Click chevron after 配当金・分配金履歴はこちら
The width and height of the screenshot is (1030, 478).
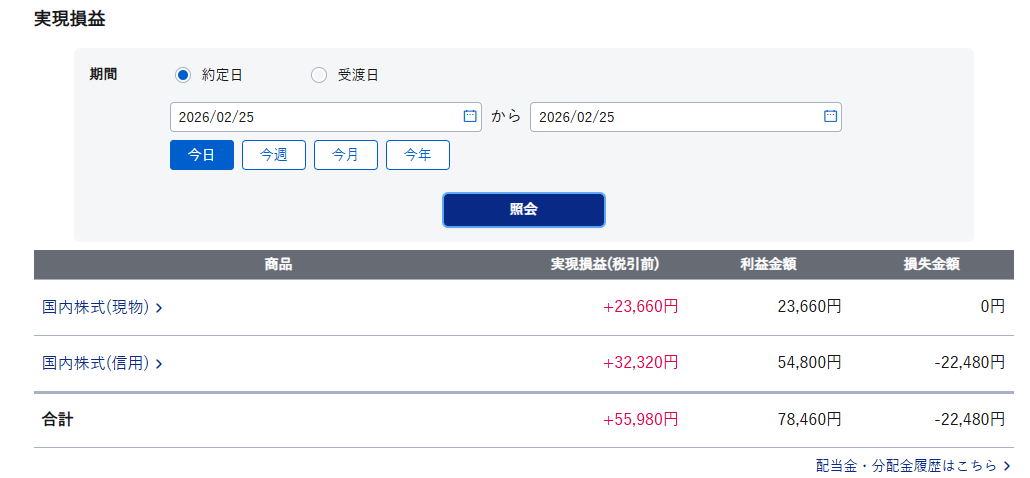pyautogui.click(x=1007, y=466)
